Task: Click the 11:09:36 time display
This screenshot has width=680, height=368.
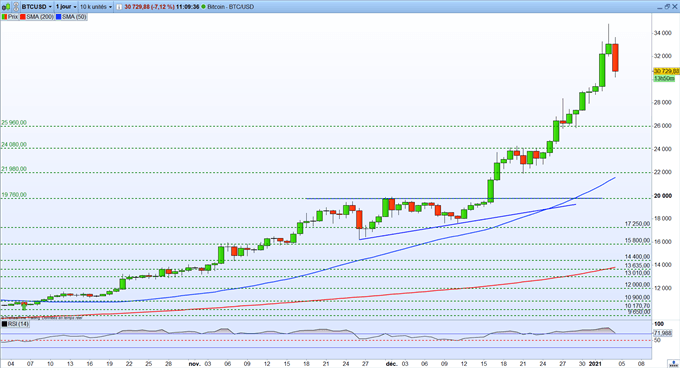Action: [187, 7]
